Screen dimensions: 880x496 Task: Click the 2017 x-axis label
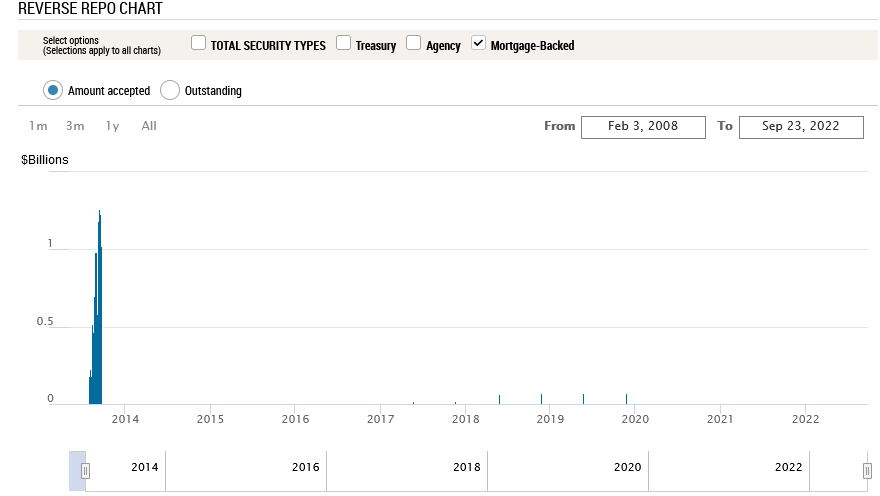click(381, 419)
